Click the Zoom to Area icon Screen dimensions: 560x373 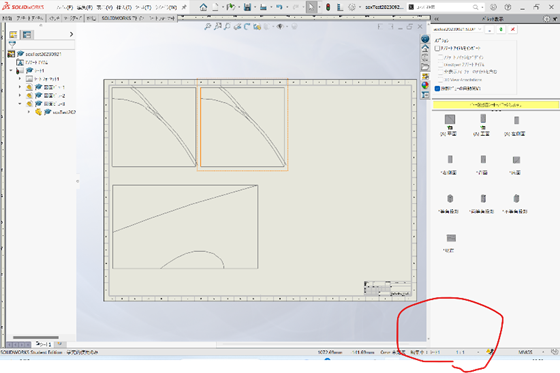click(218, 26)
